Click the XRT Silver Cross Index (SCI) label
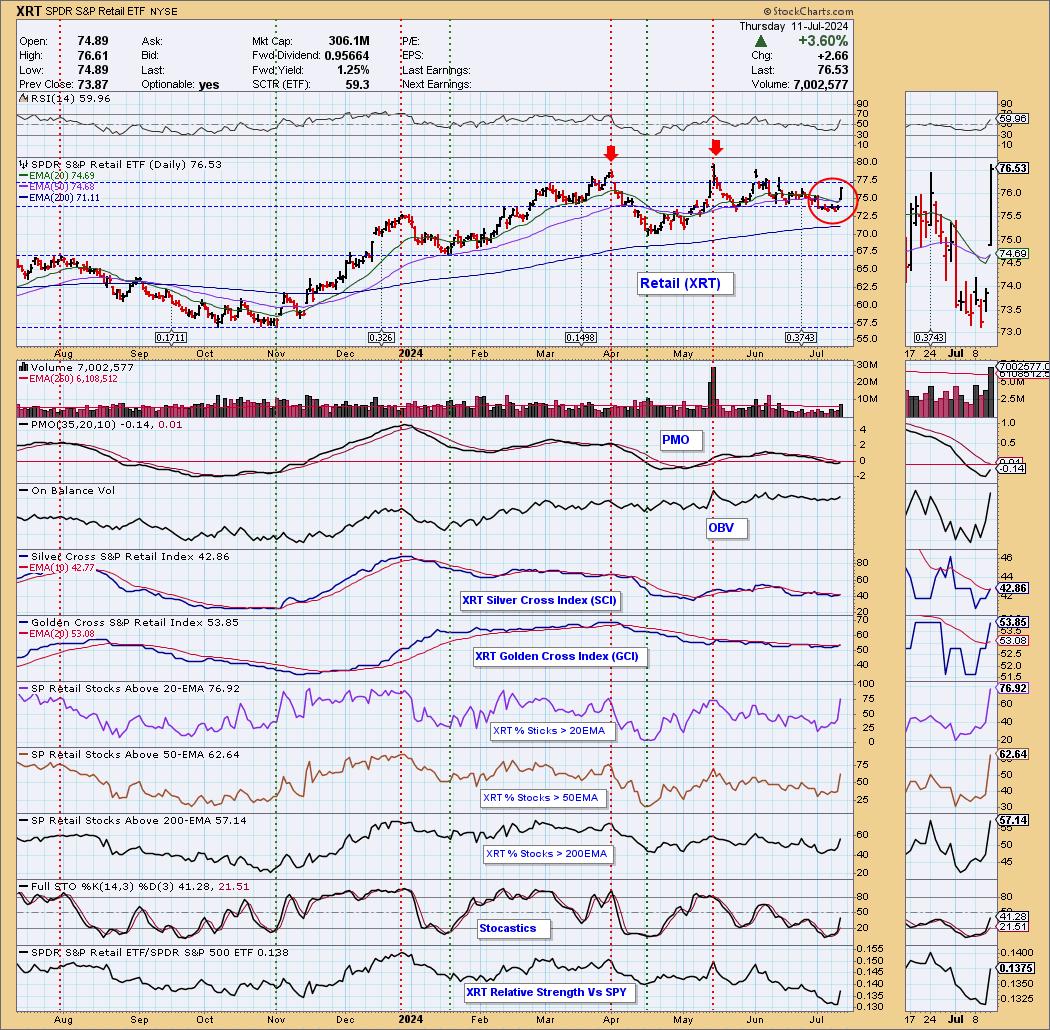This screenshot has height=1030, width=1050. (539, 600)
